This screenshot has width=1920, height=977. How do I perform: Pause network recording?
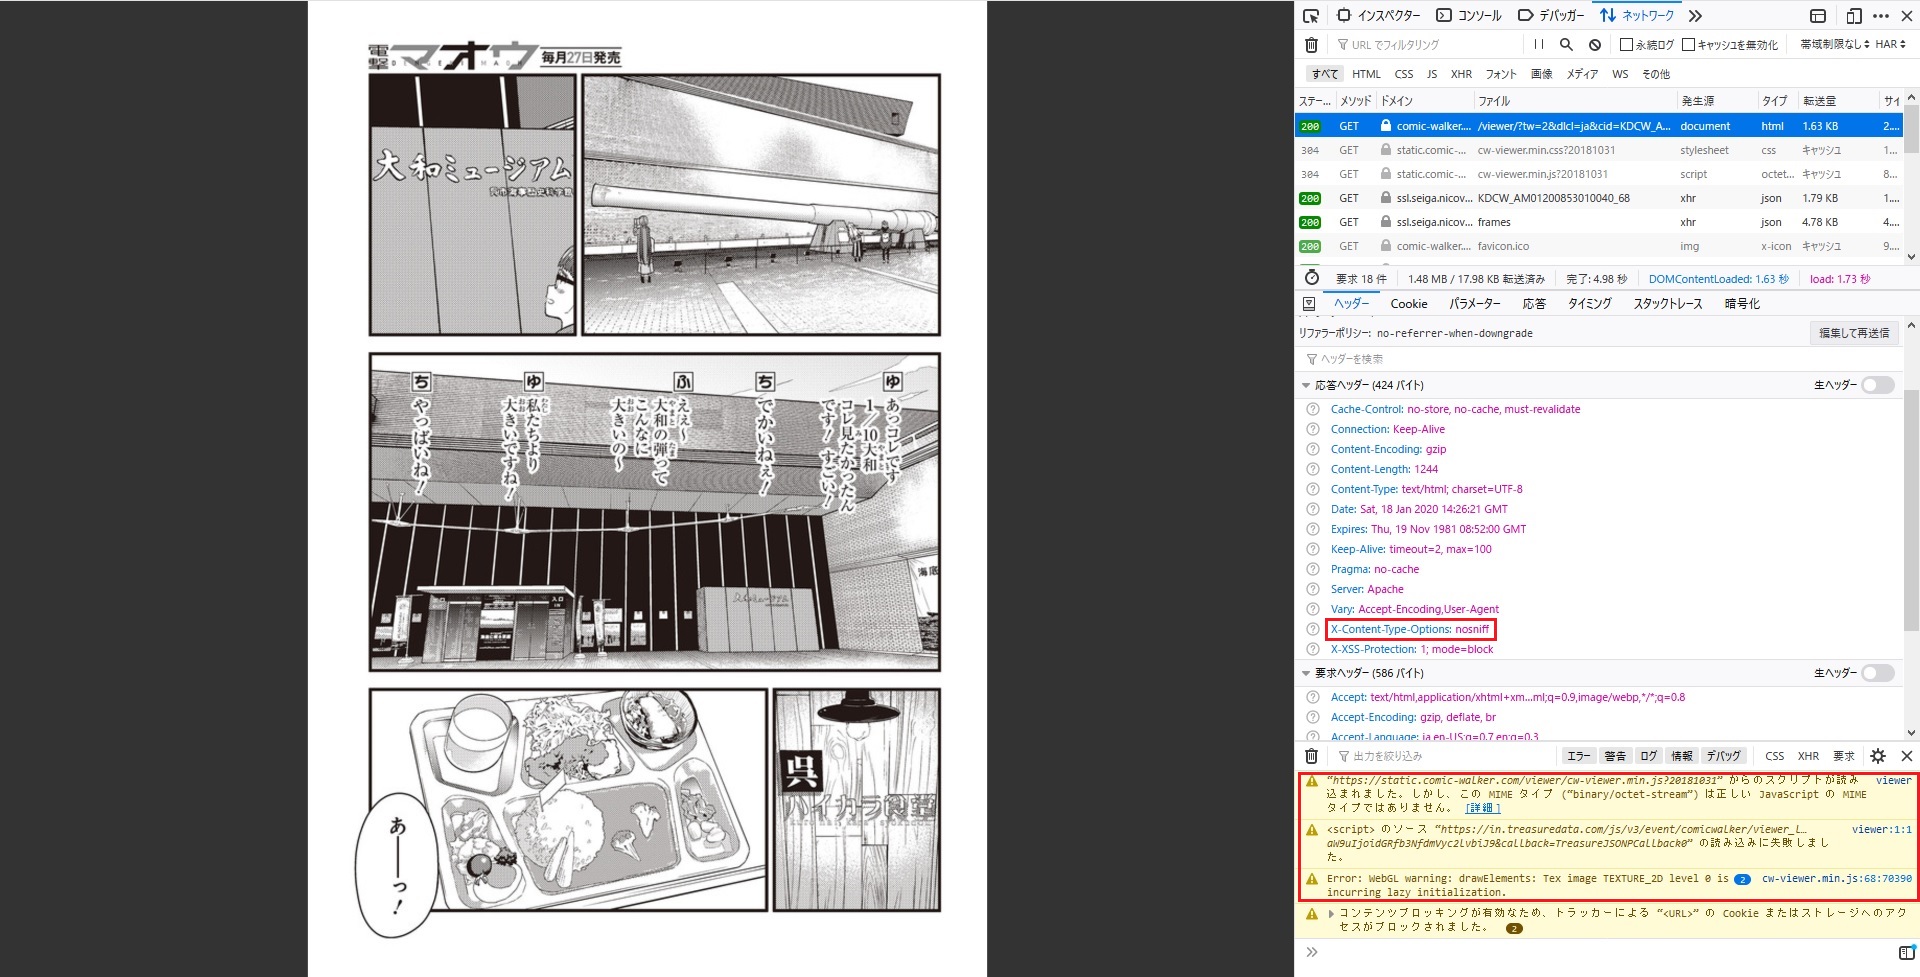[1538, 44]
